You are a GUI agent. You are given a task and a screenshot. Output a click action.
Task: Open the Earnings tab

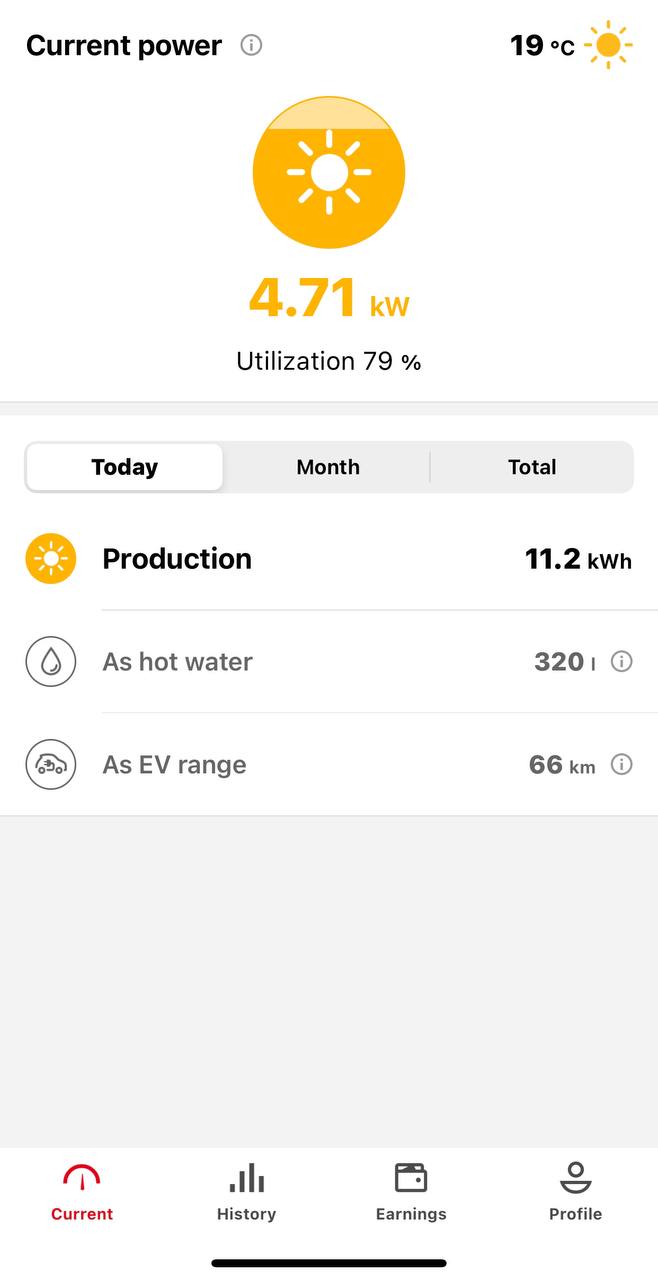tap(411, 1192)
